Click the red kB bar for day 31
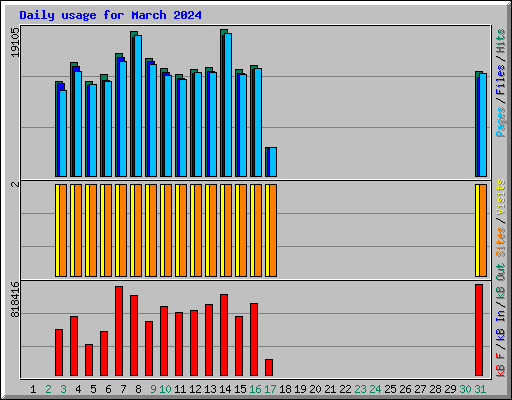Image resolution: width=512 pixels, height=400 pixels. pyautogui.click(x=479, y=330)
